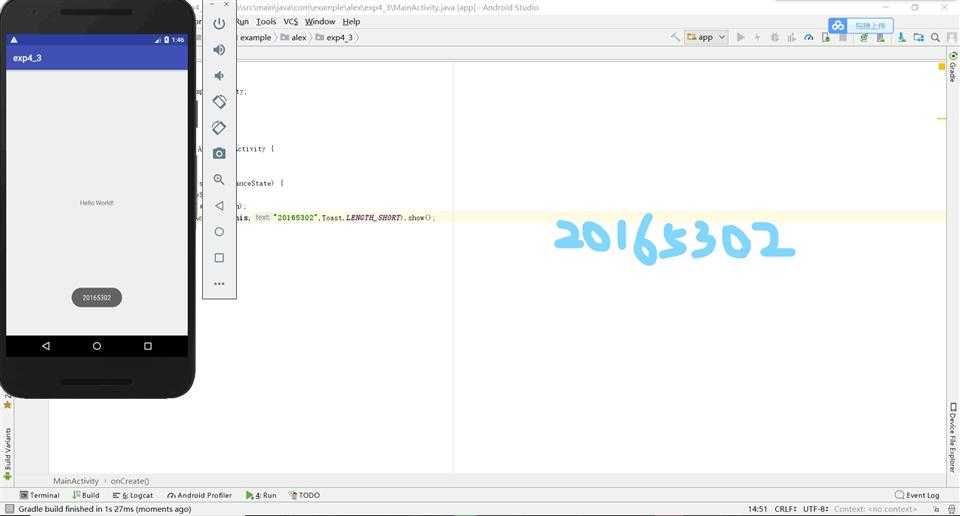Viewport: 960px width, 516px height.
Task: Click the 14:51 cursor position indicator
Action: (757, 509)
